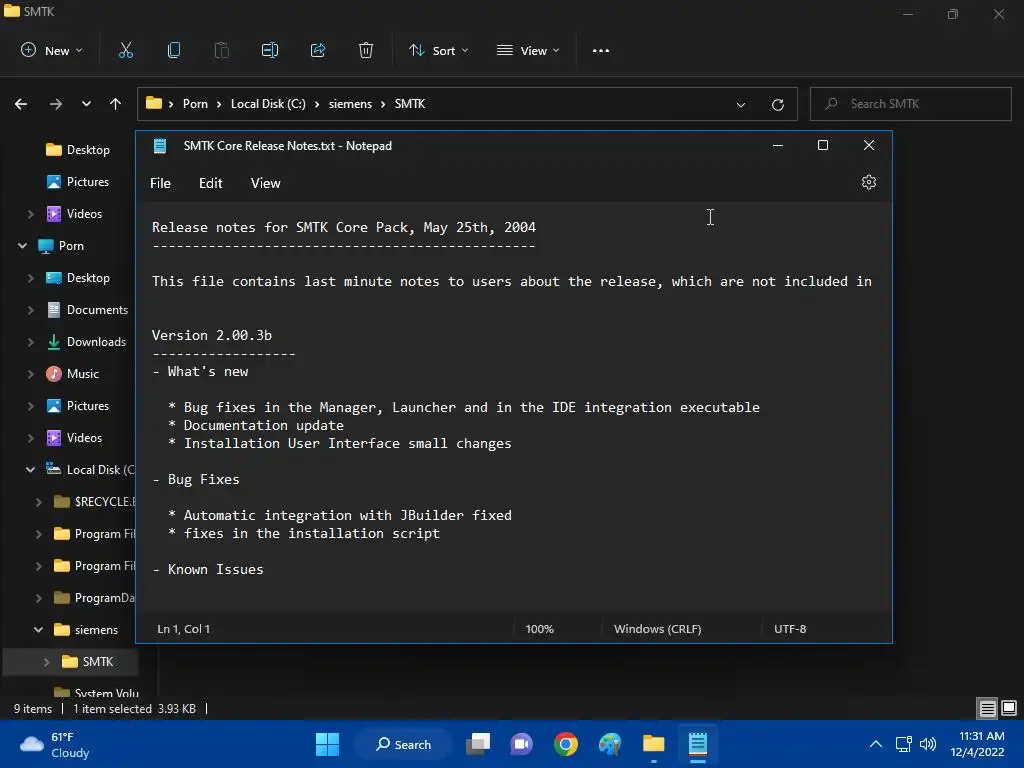The width and height of the screenshot is (1024, 768).
Task: Open the Windows Start menu
Action: (327, 744)
